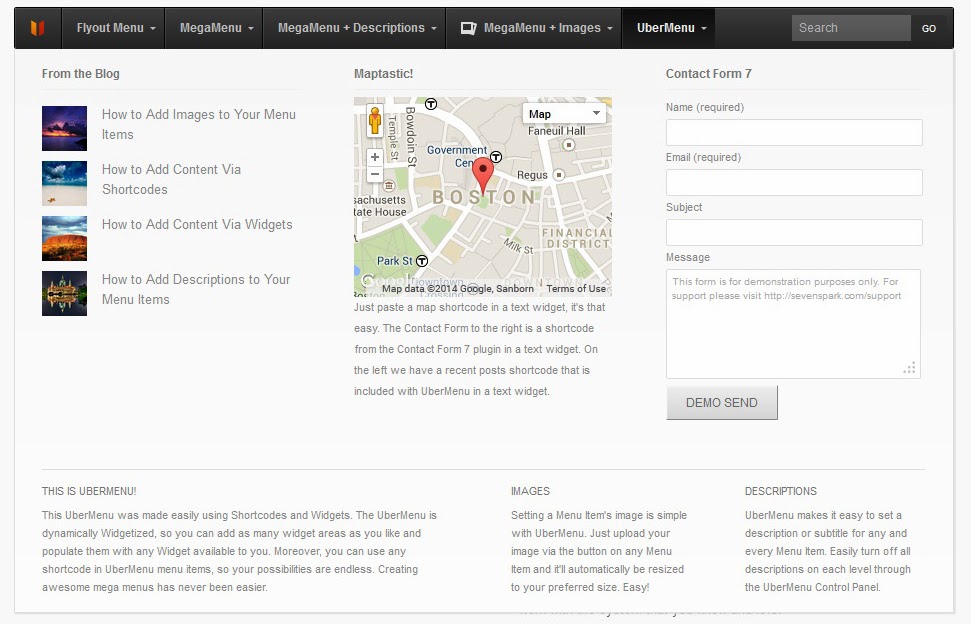Screen dimensions: 971x624
Task: Open 'How to Add Descriptions to Your Menu Items'
Action: [x=196, y=289]
